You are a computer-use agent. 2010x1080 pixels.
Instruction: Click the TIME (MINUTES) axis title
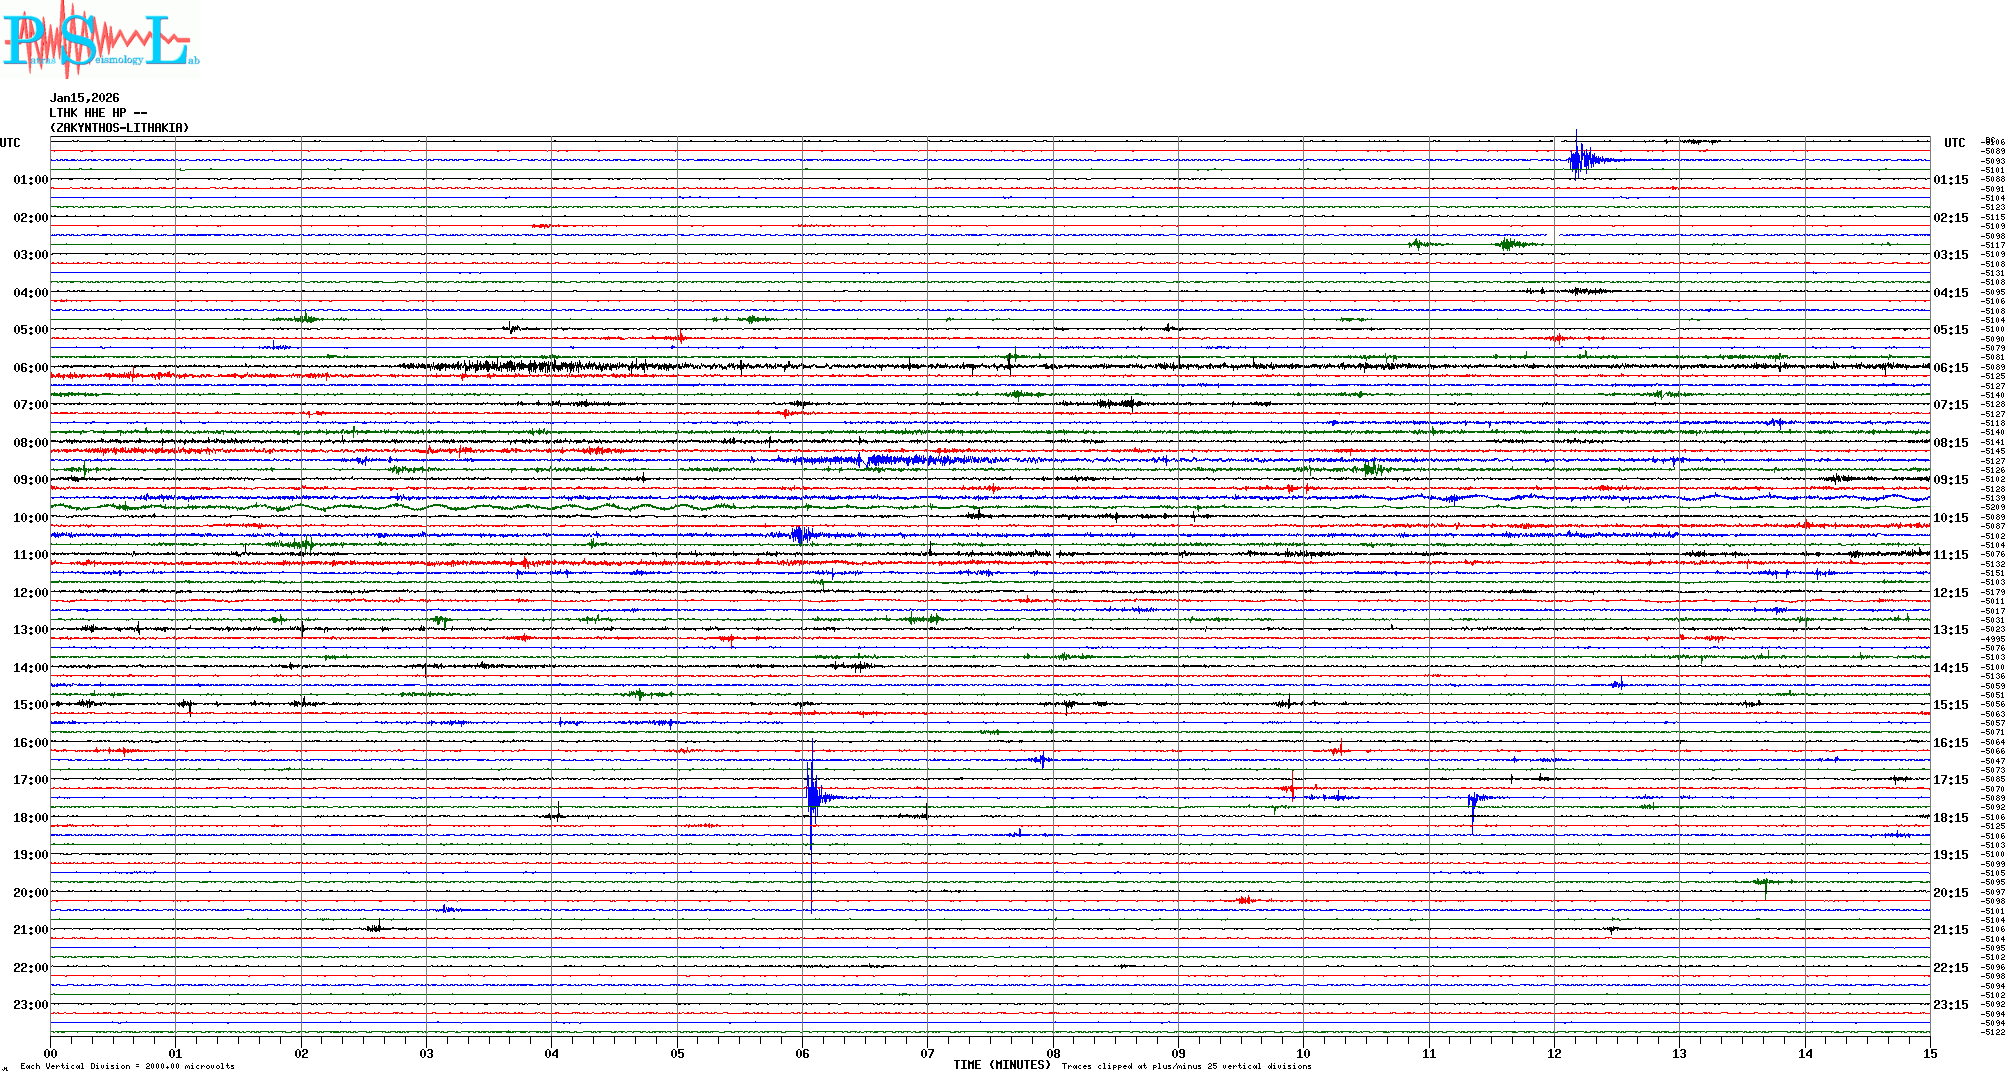[1002, 1065]
